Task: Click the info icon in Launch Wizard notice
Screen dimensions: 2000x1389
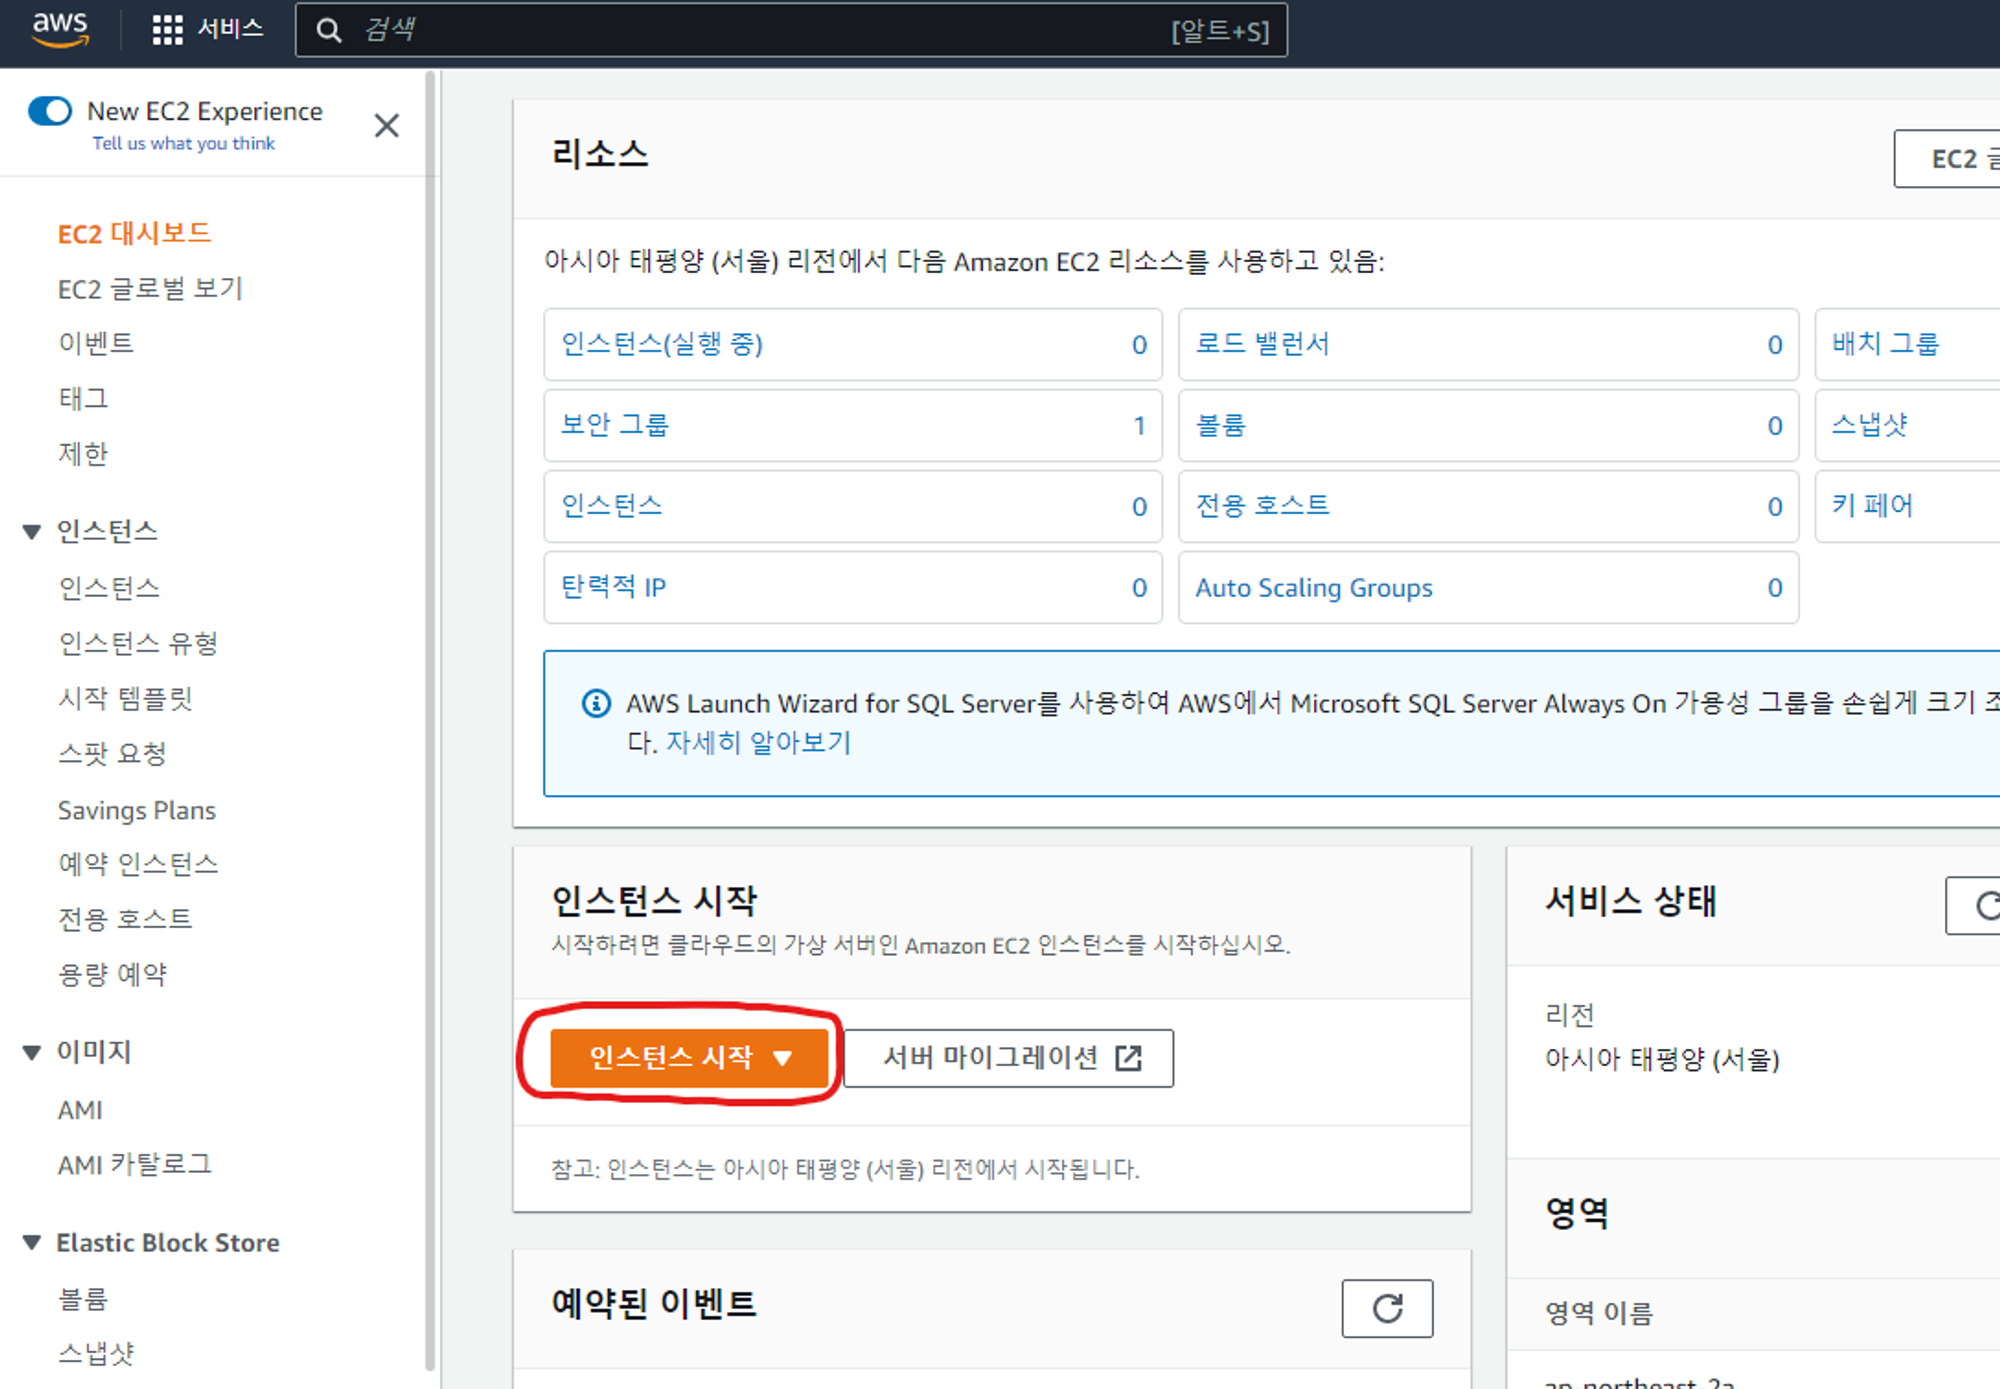Action: pos(596,704)
